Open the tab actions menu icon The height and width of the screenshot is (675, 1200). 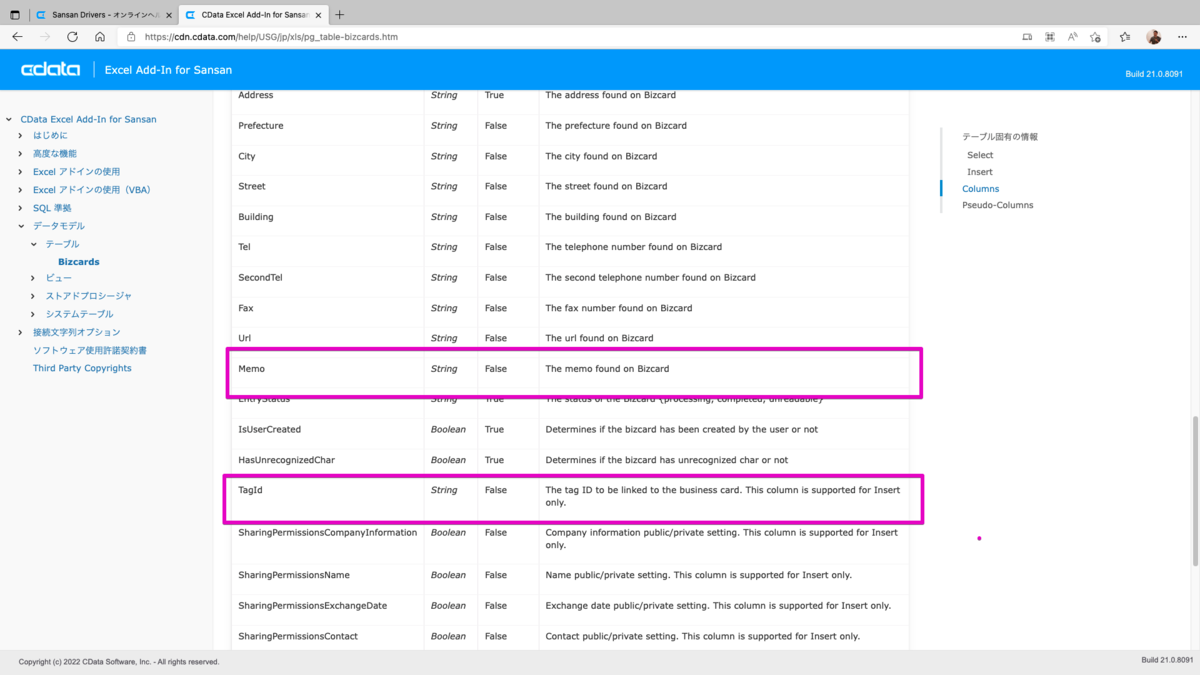pyautogui.click(x=15, y=15)
